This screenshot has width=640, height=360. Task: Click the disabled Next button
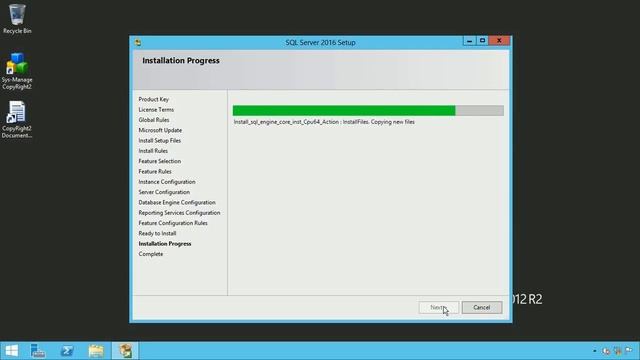click(x=438, y=307)
